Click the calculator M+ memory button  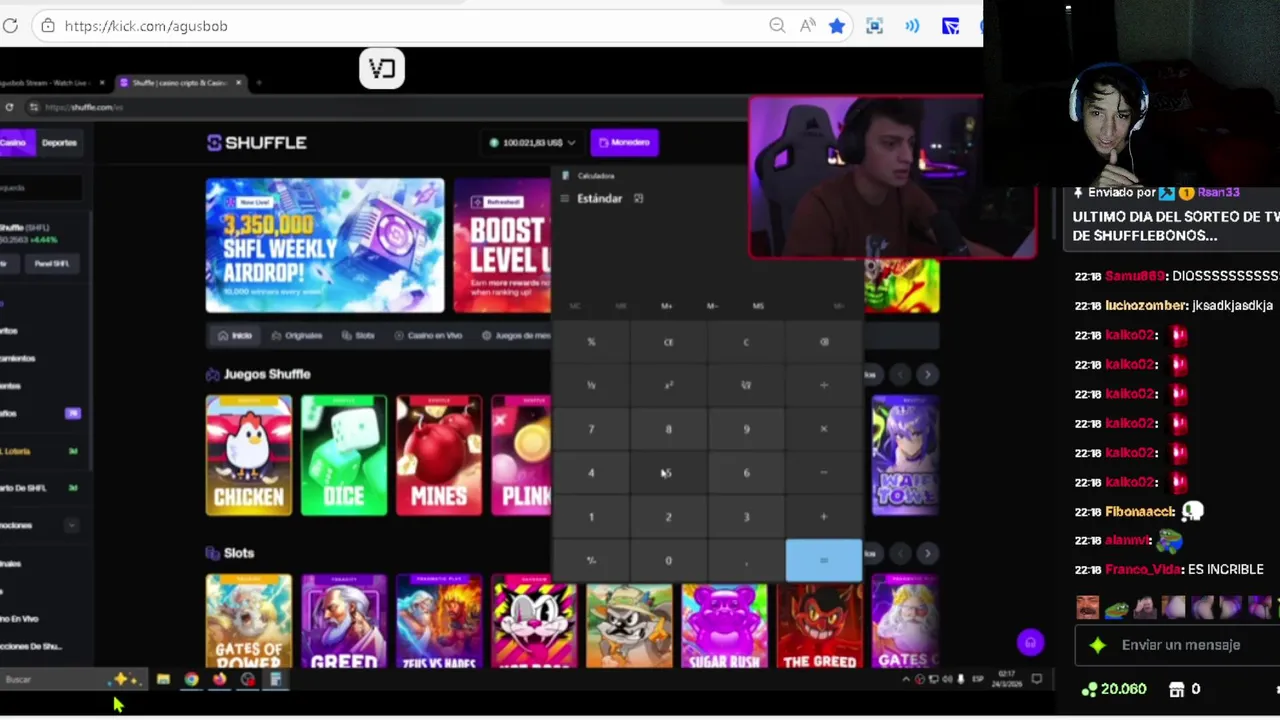tap(667, 306)
